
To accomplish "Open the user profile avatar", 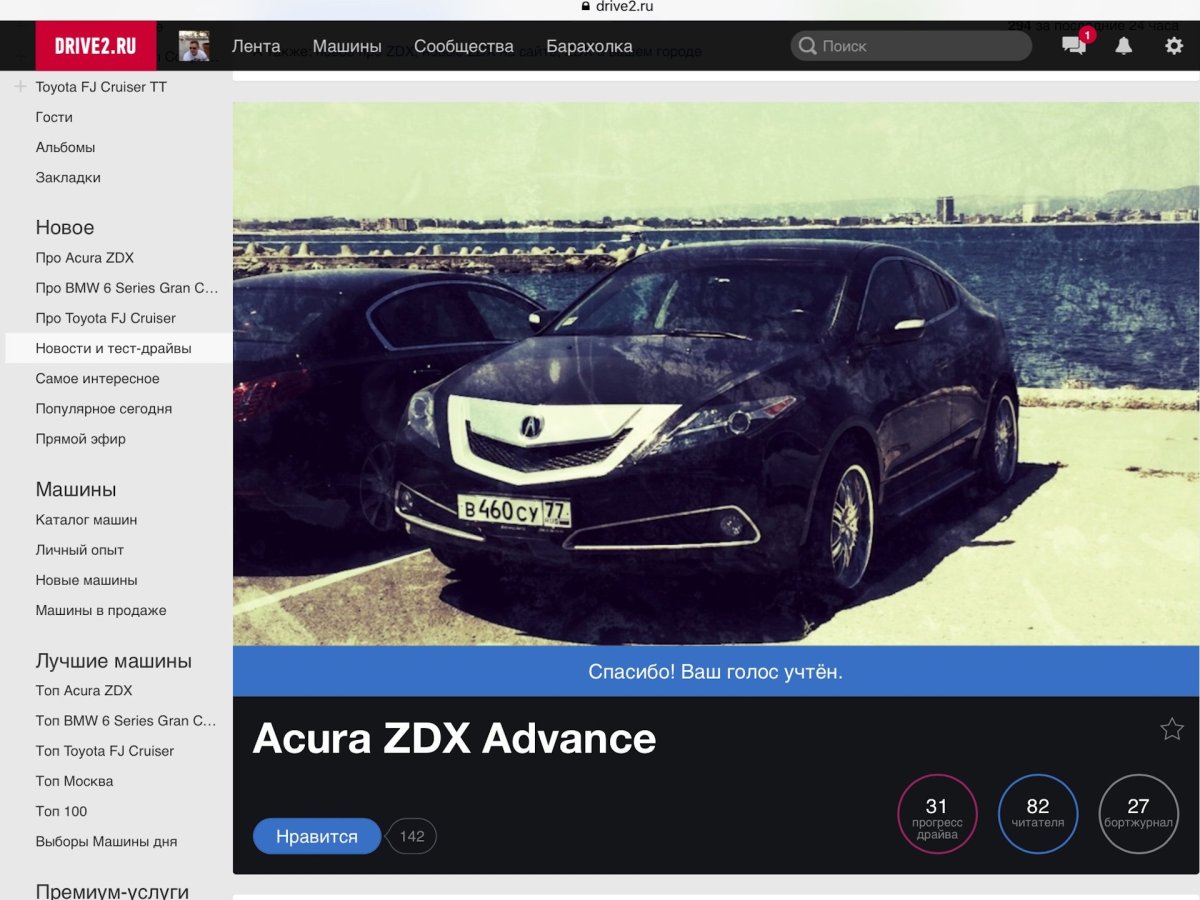I will (x=194, y=46).
